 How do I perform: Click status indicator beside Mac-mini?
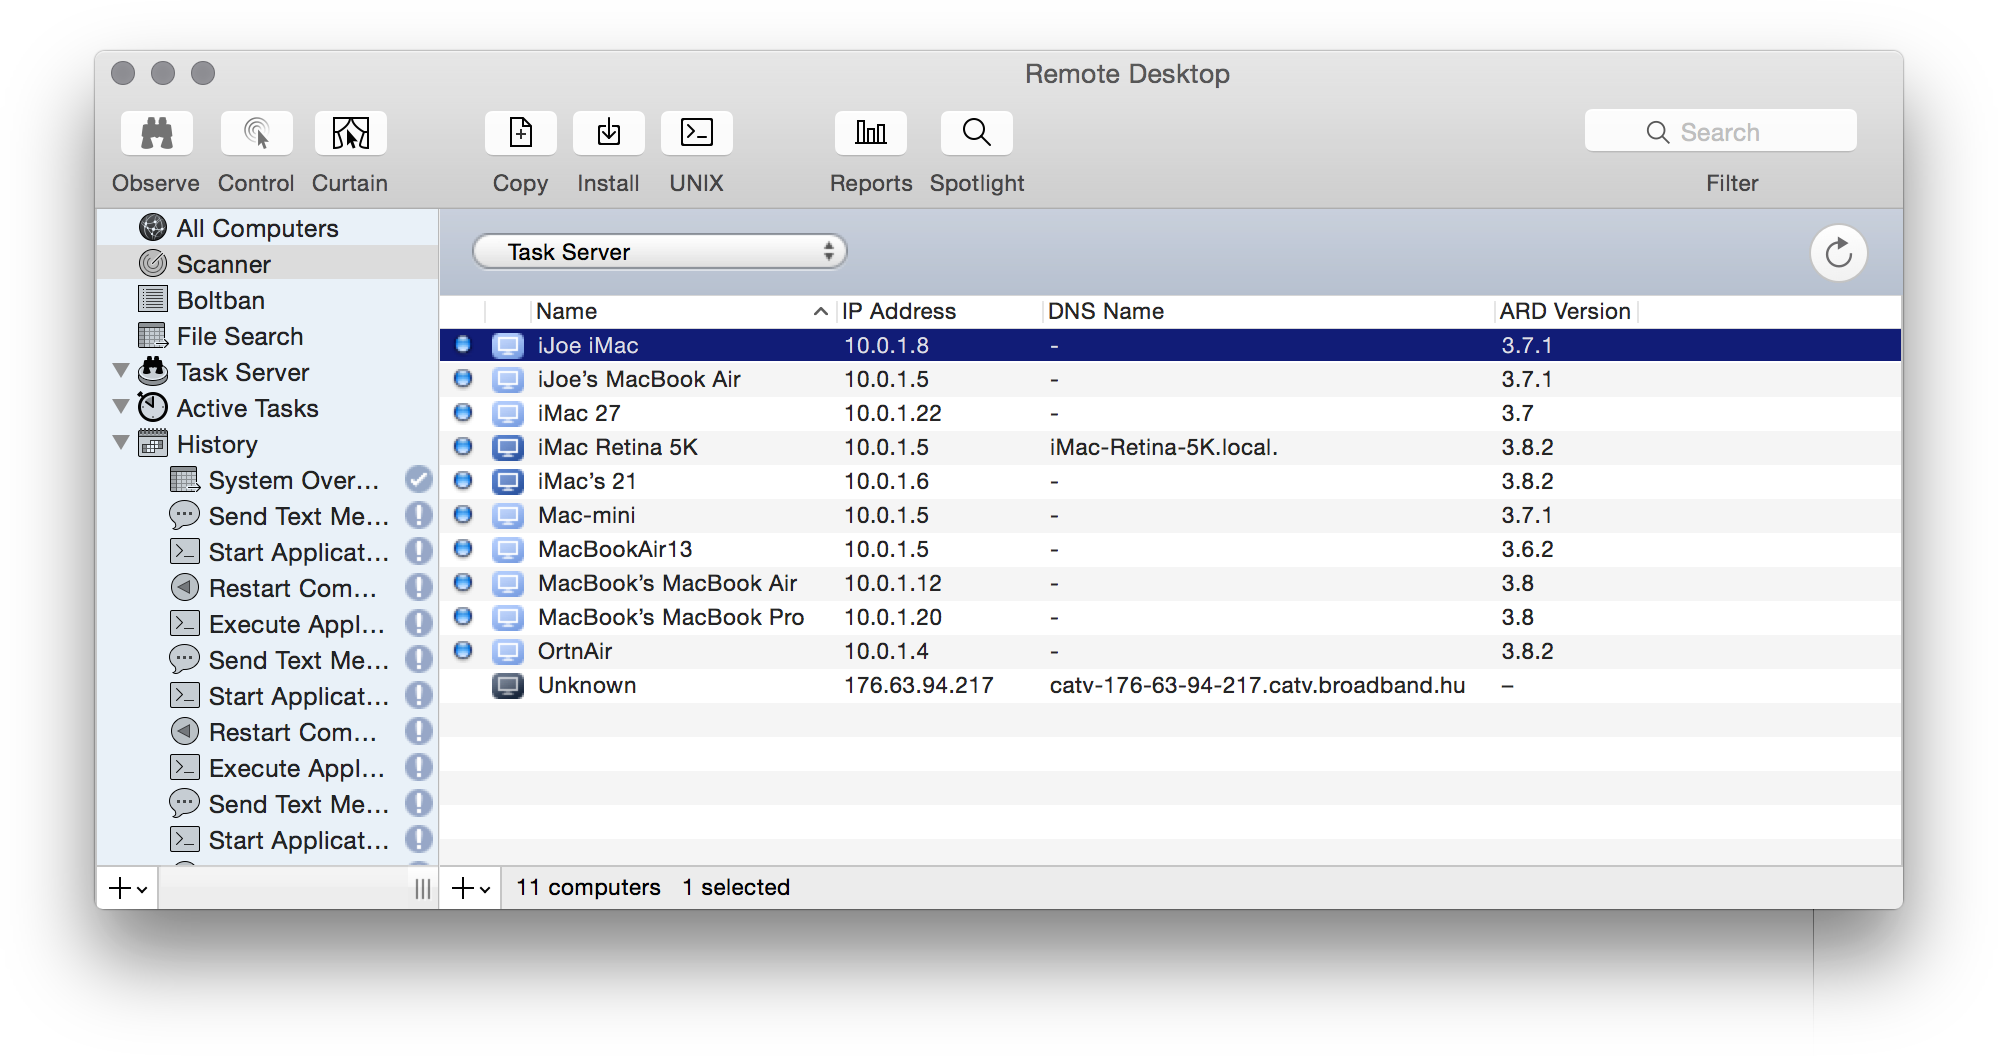pyautogui.click(x=463, y=515)
